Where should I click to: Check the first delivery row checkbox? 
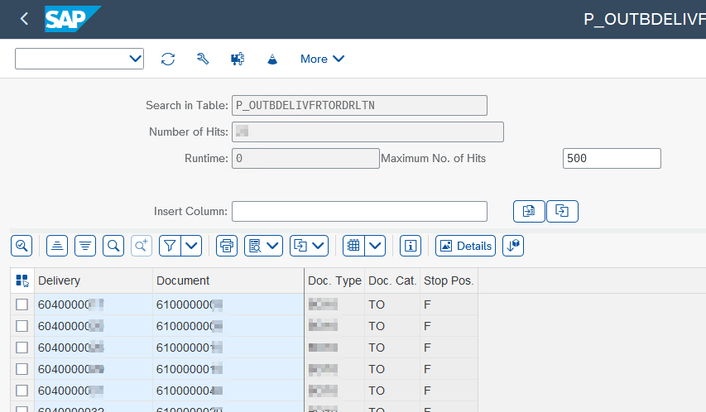22,304
